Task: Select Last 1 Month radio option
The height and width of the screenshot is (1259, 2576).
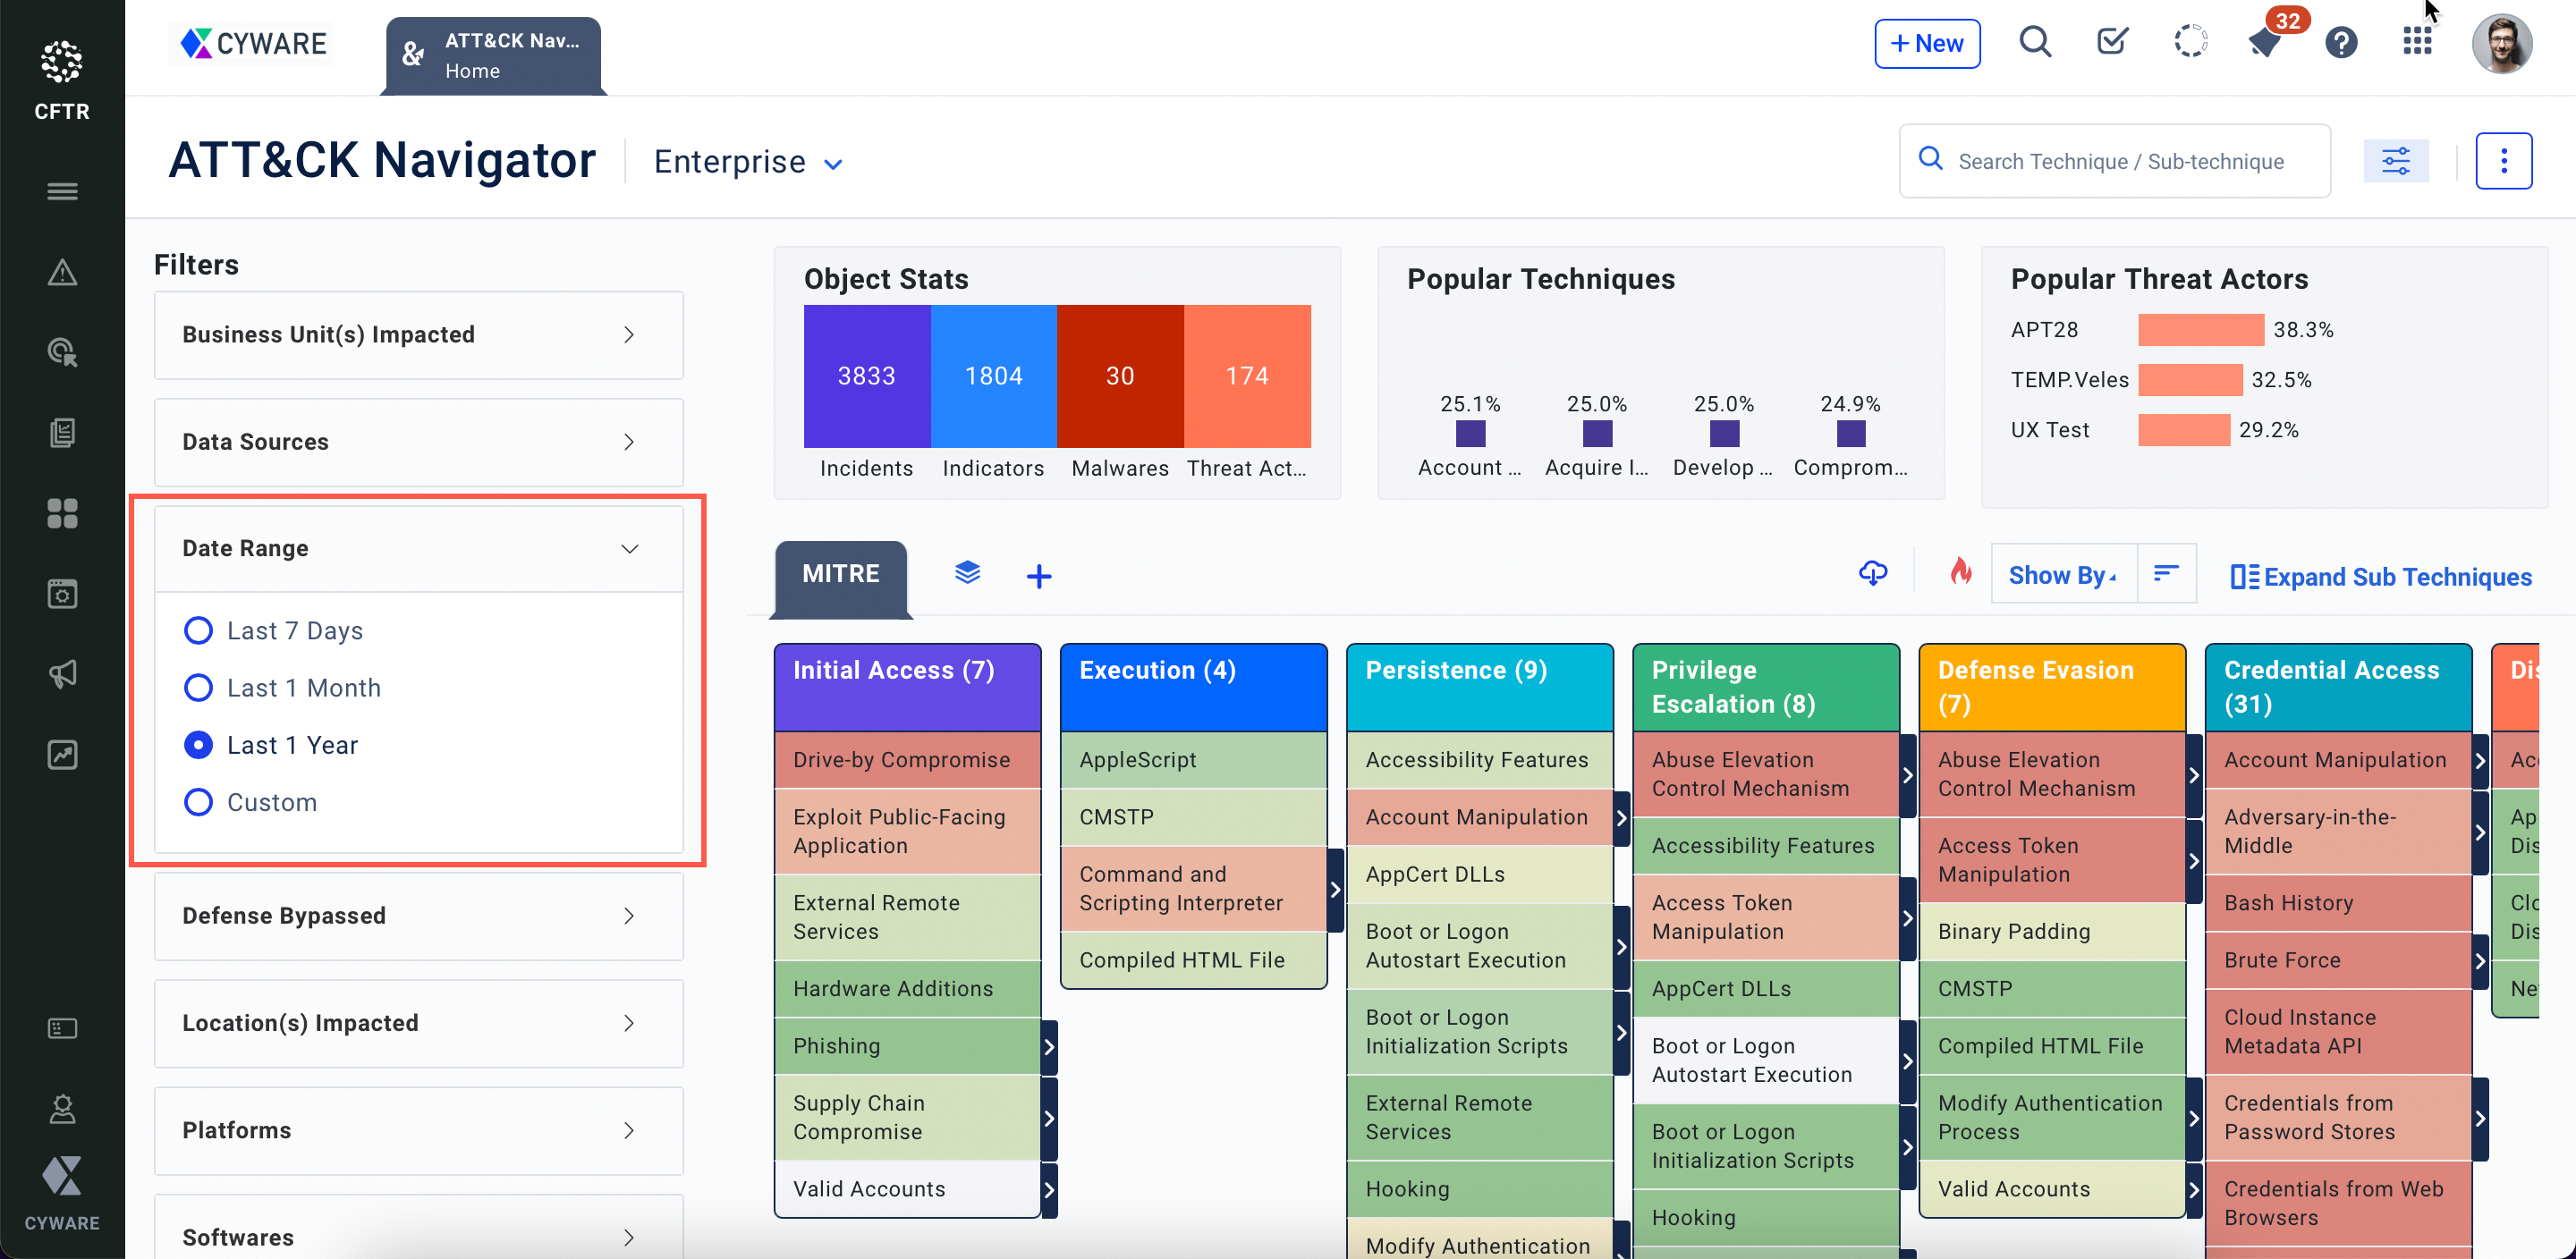Action: point(198,687)
